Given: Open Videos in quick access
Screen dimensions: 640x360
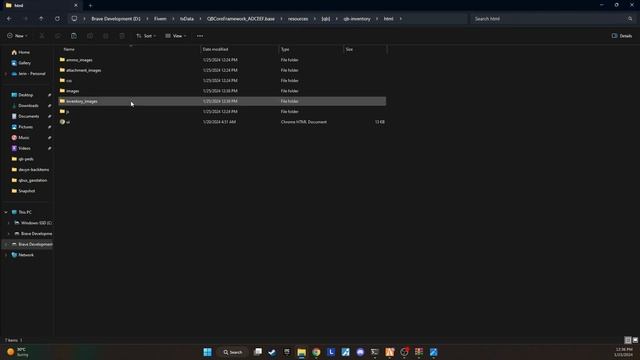Looking at the screenshot, I should click(24, 148).
